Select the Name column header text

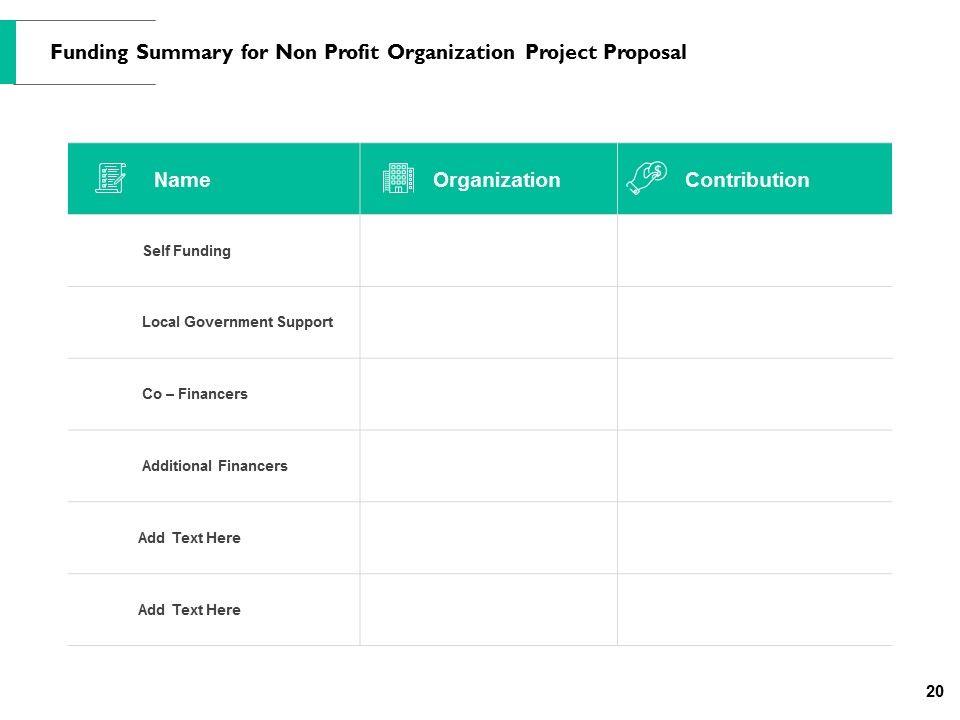click(x=182, y=180)
